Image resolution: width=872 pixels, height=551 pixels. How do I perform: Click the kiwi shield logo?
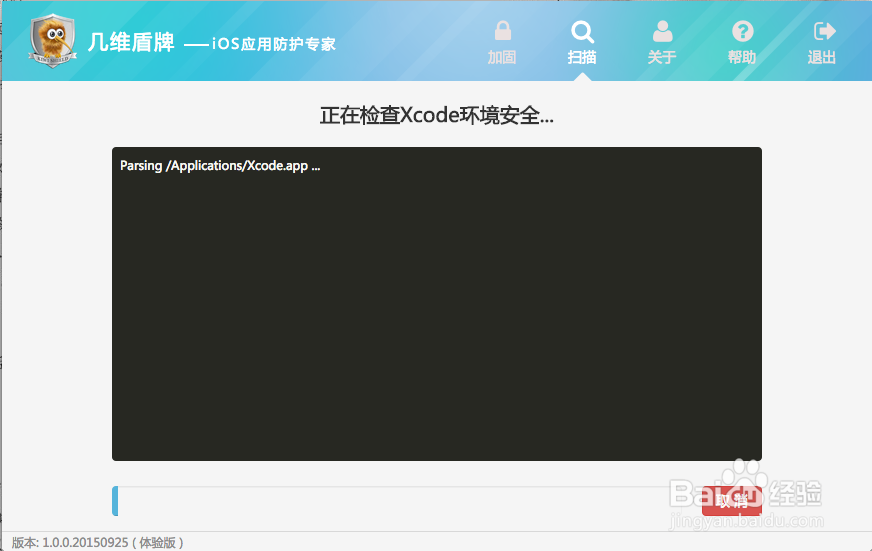click(x=52, y=41)
